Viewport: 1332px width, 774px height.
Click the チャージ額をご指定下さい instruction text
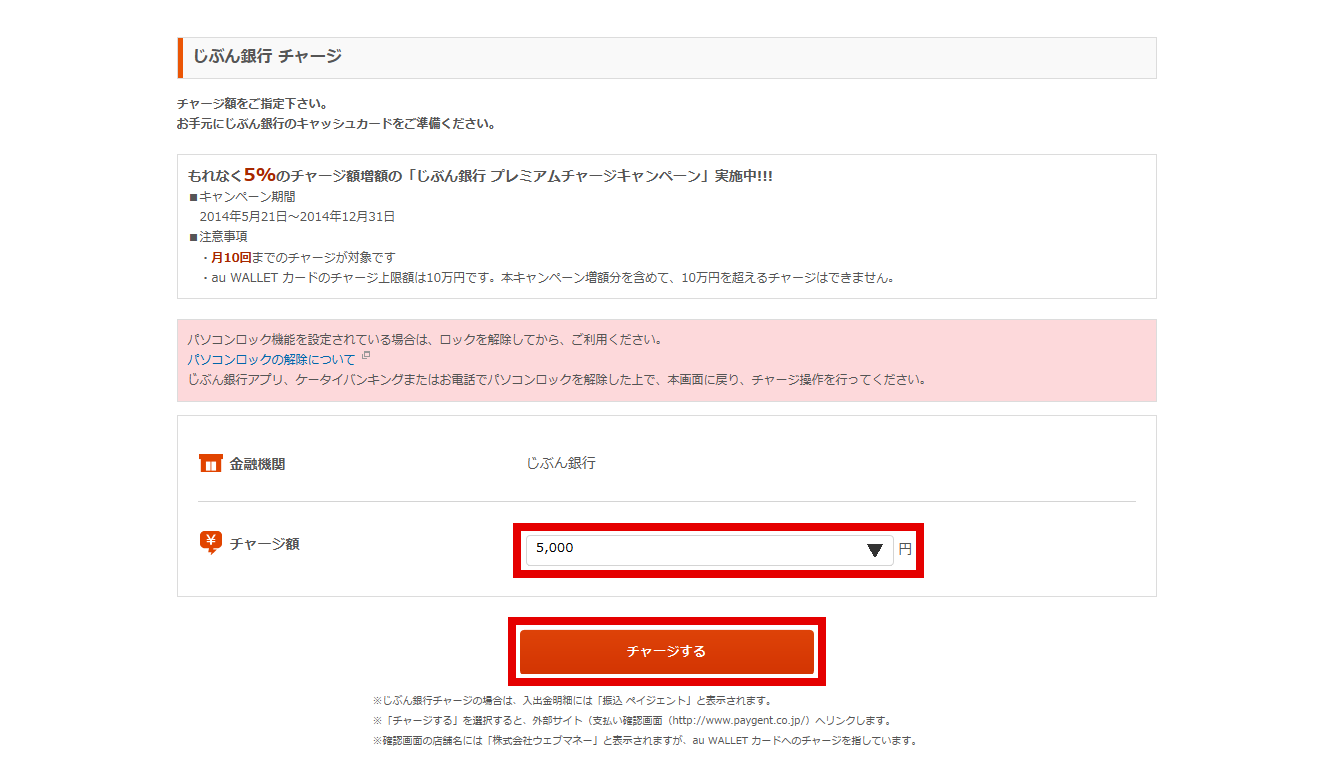(252, 104)
